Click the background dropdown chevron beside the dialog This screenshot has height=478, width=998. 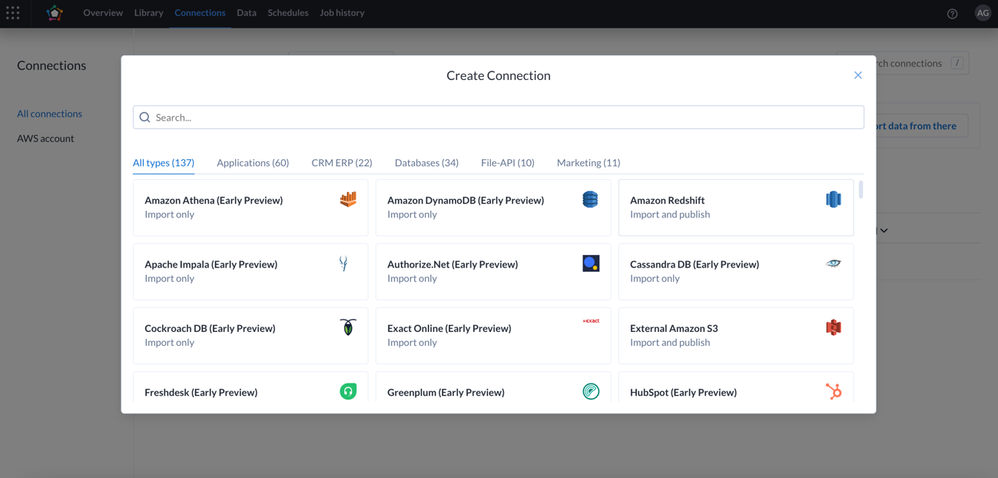pyautogui.click(x=883, y=230)
